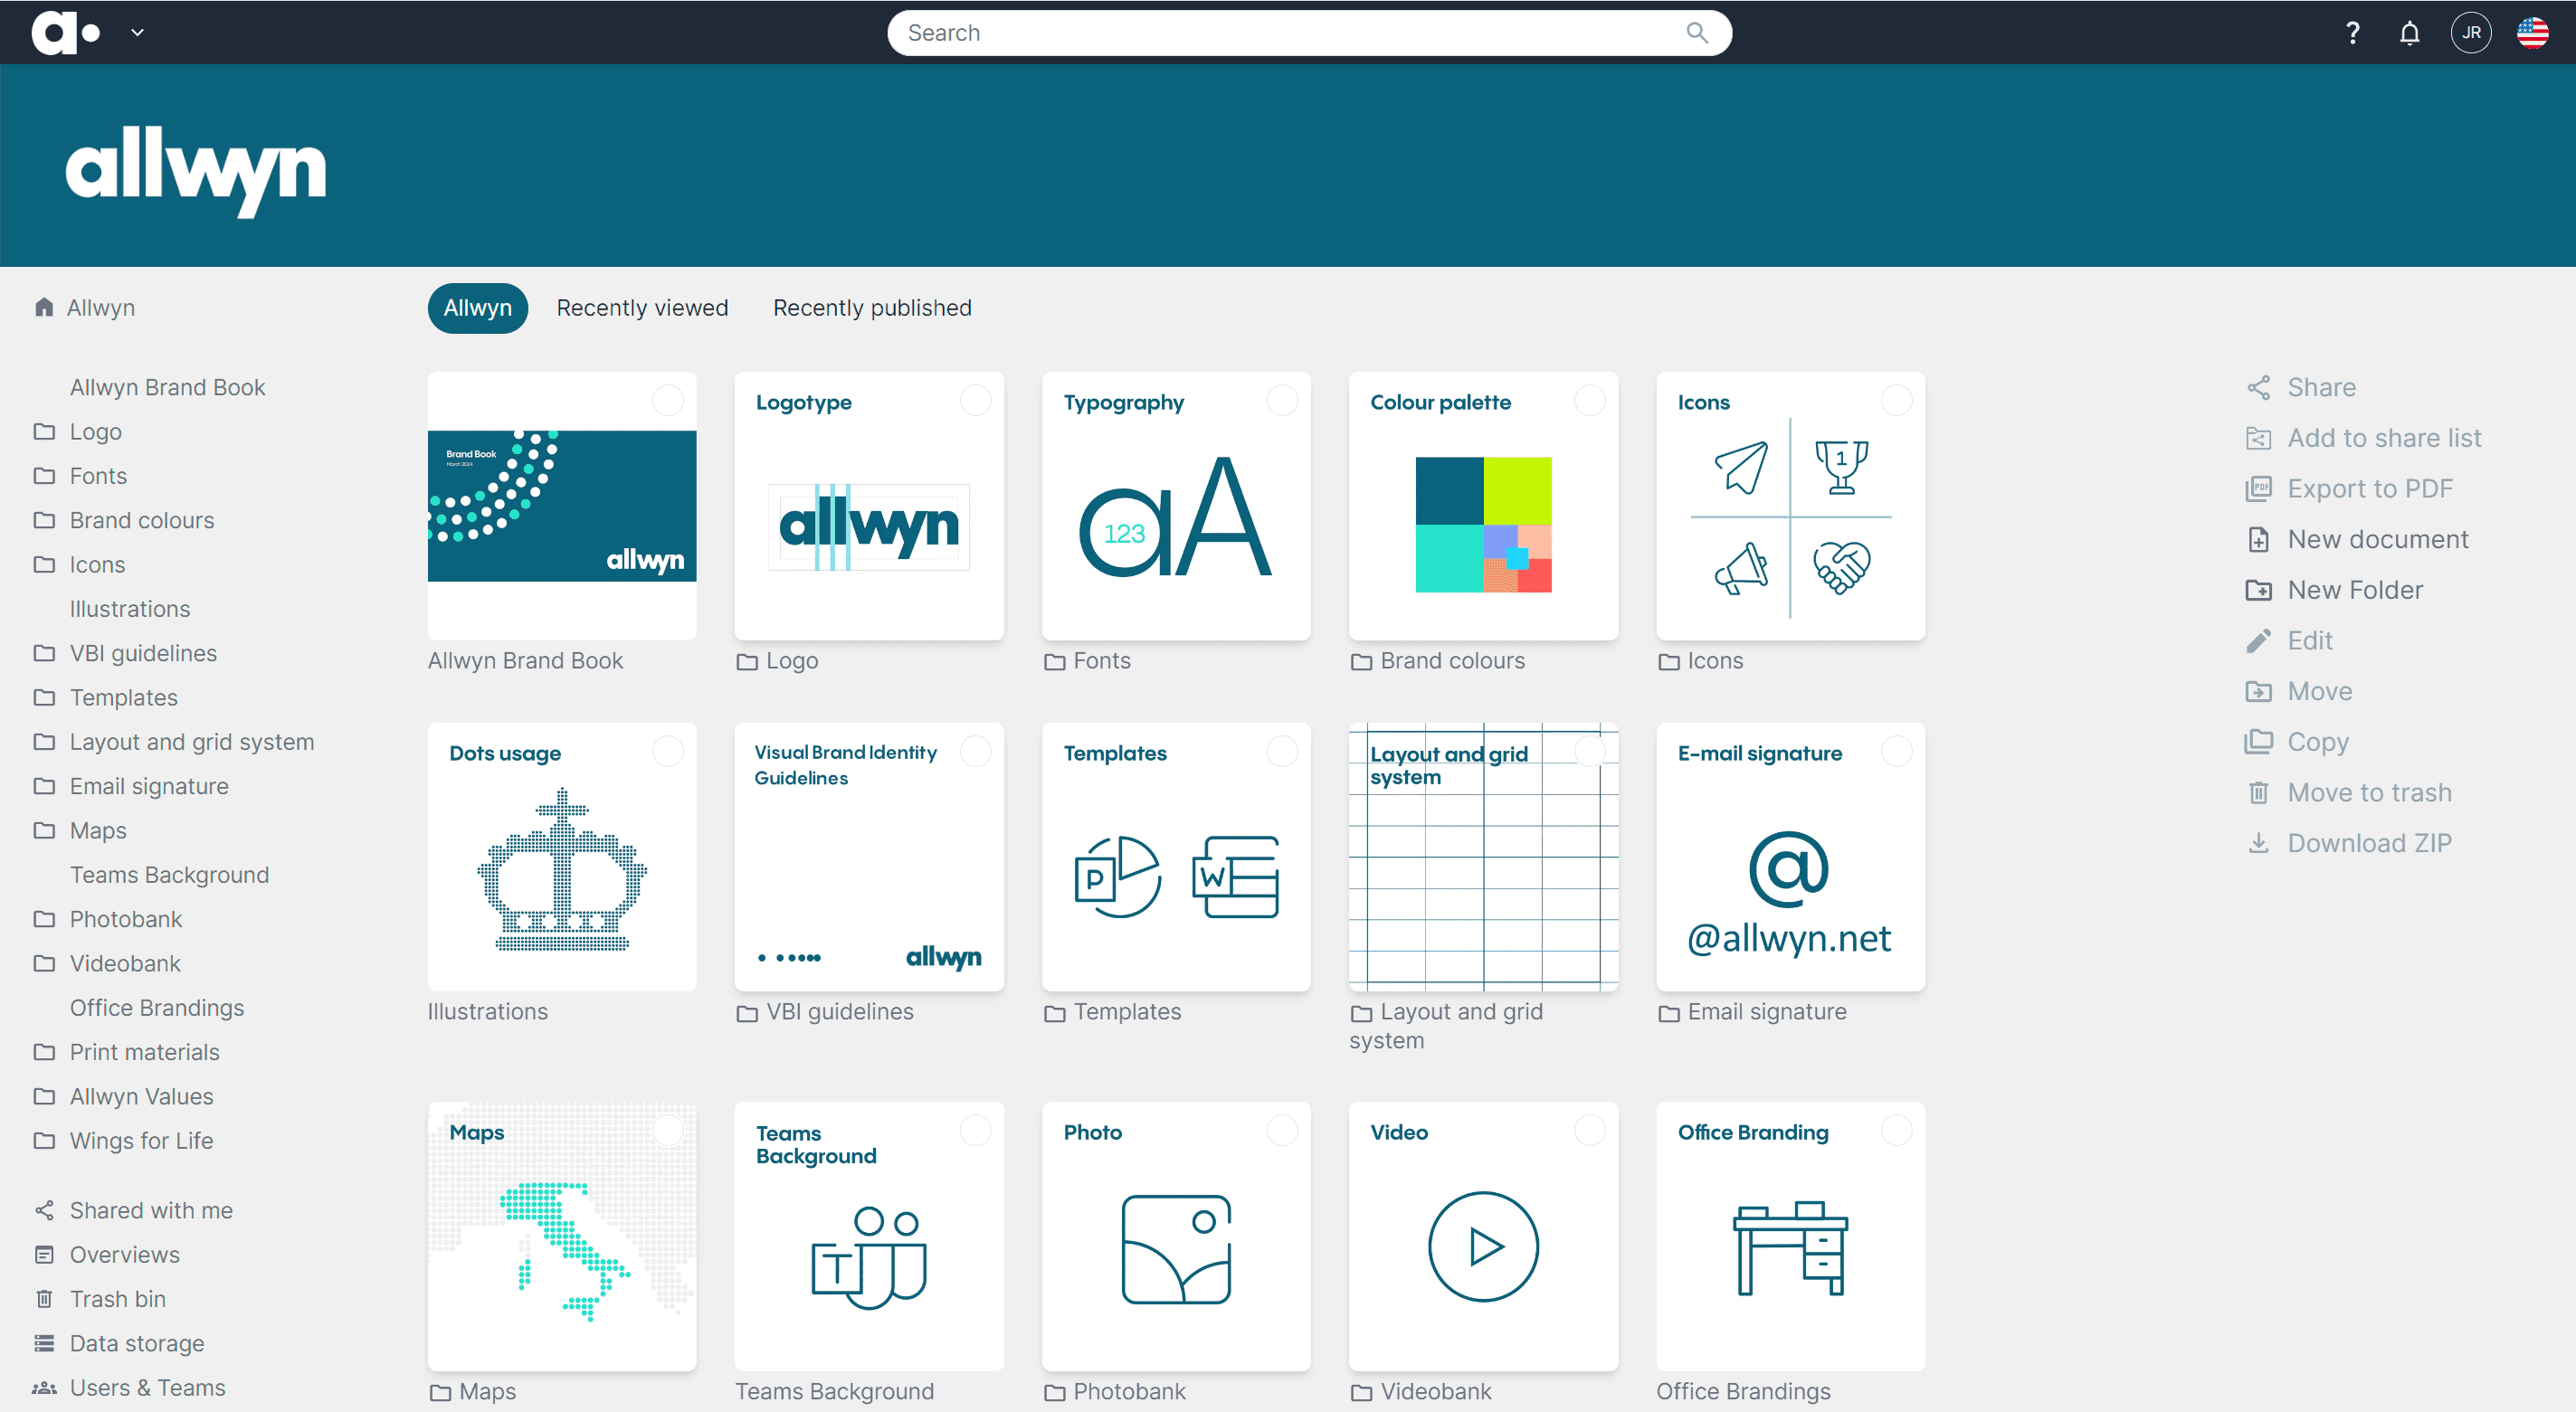Click the app logo in top bar
The width and height of the screenshot is (2576, 1412).
coord(66,33)
